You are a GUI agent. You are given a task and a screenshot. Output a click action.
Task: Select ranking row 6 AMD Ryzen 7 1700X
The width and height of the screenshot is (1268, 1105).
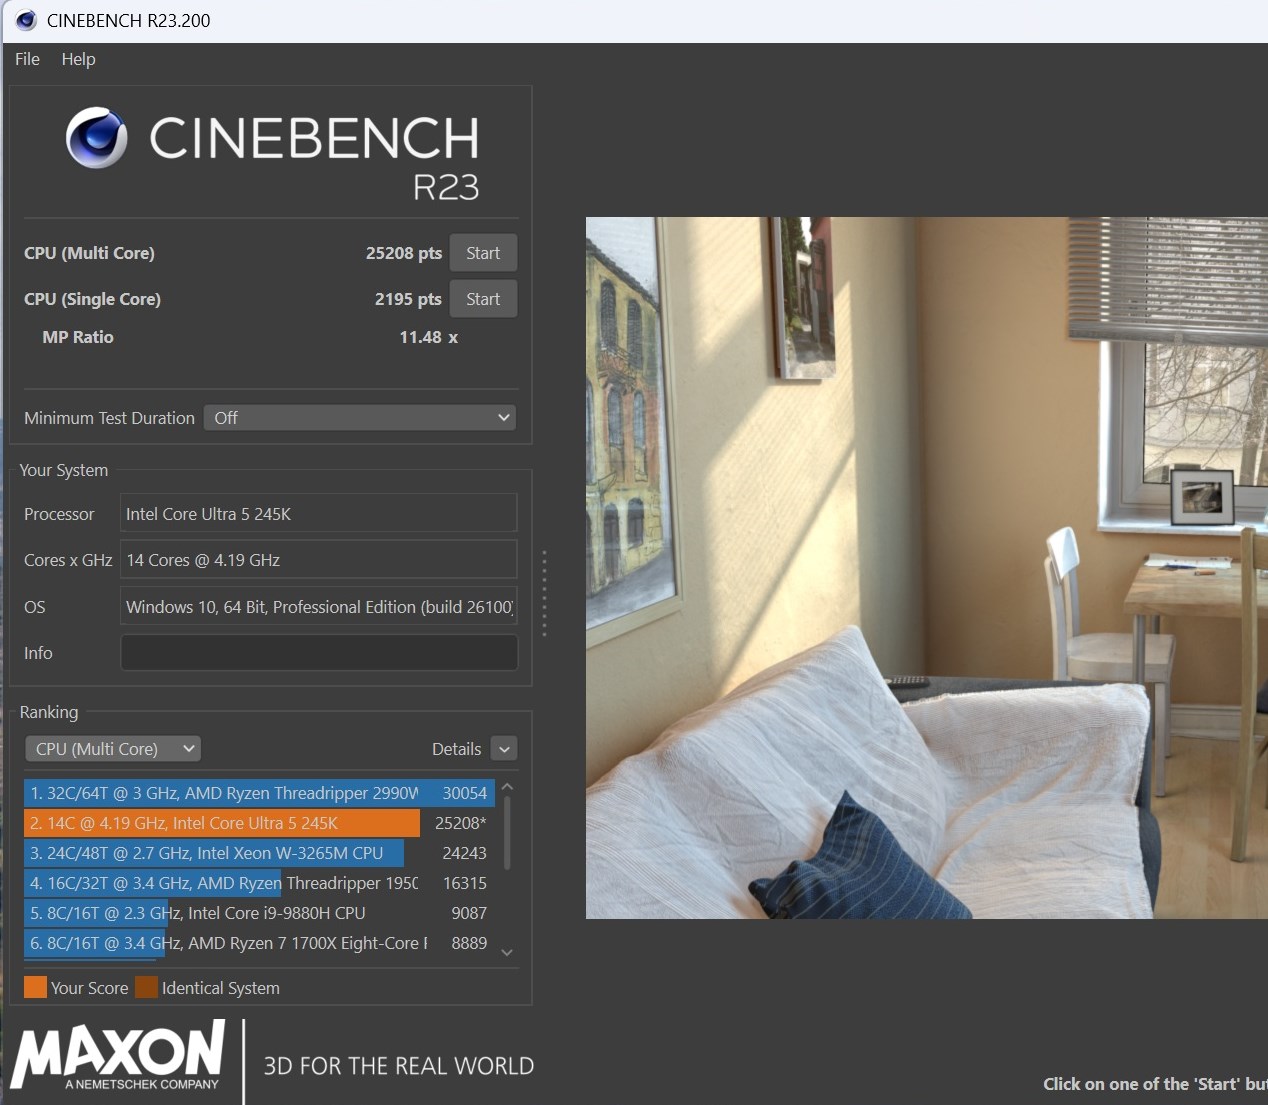pos(259,943)
